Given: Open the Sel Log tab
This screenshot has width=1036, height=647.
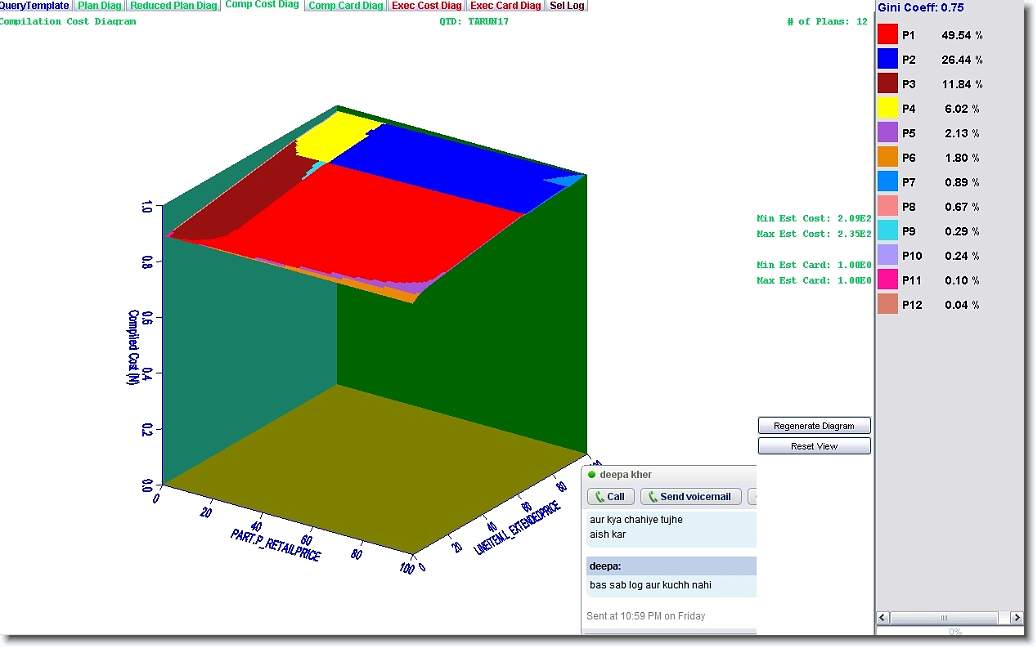Looking at the screenshot, I should tap(567, 6).
